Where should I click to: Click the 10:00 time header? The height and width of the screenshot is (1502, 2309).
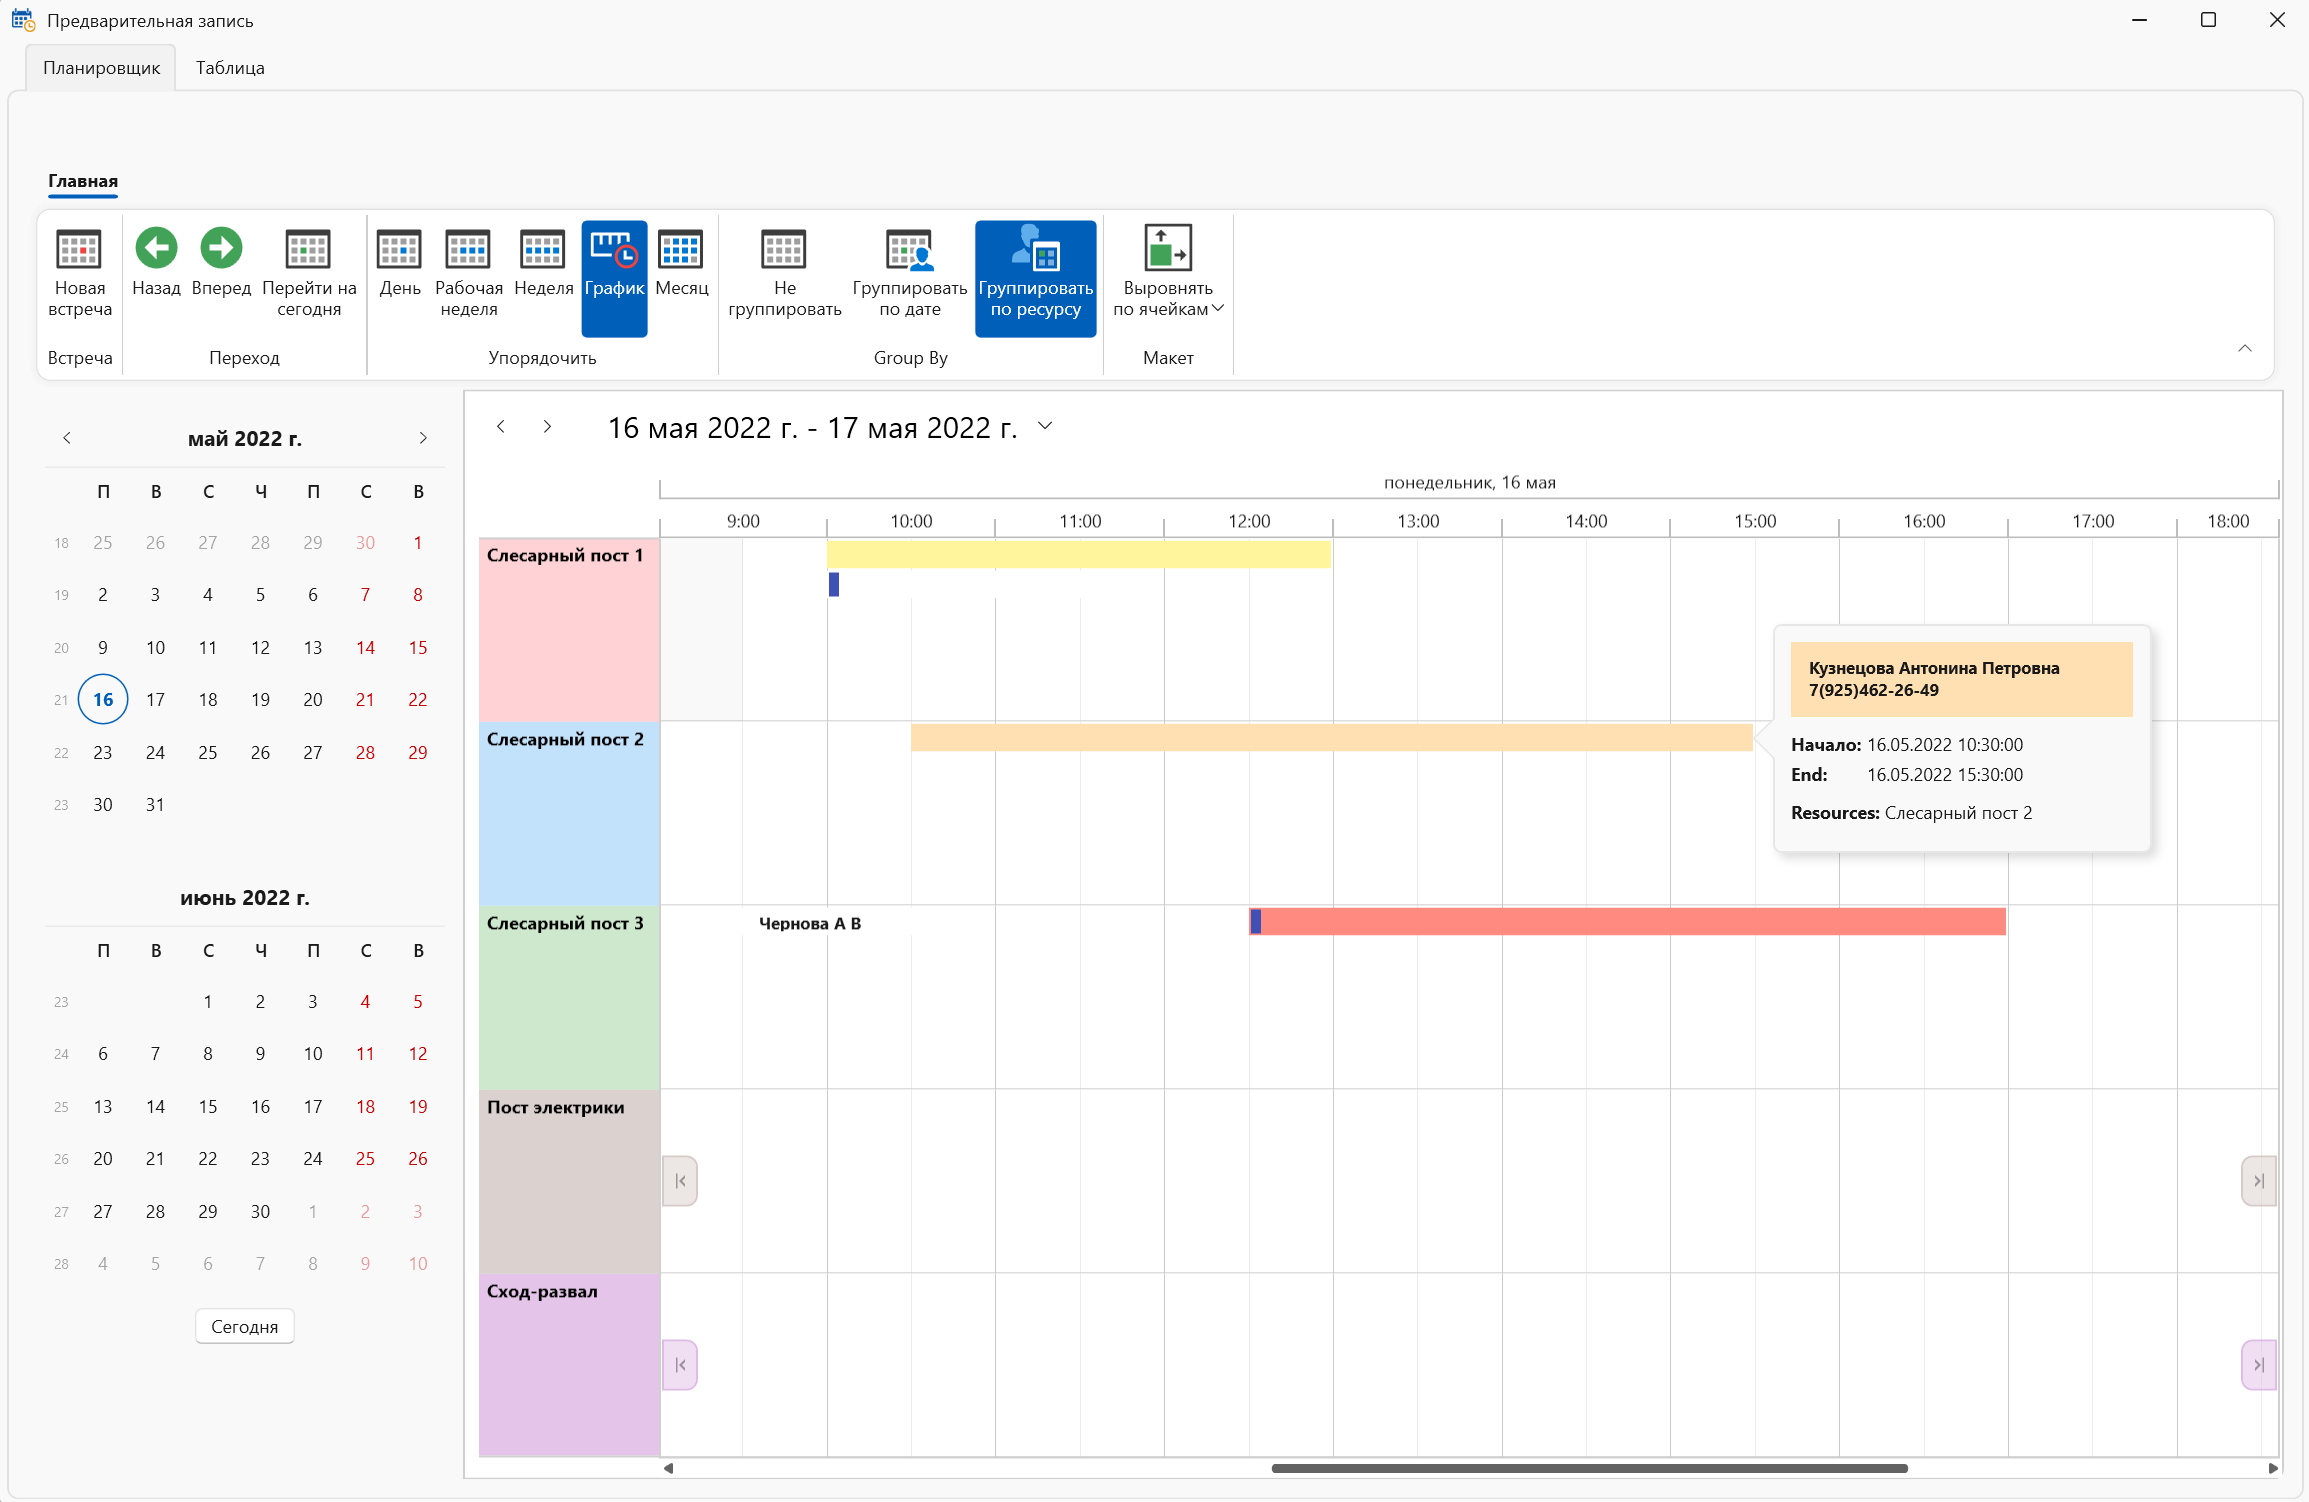(x=911, y=521)
